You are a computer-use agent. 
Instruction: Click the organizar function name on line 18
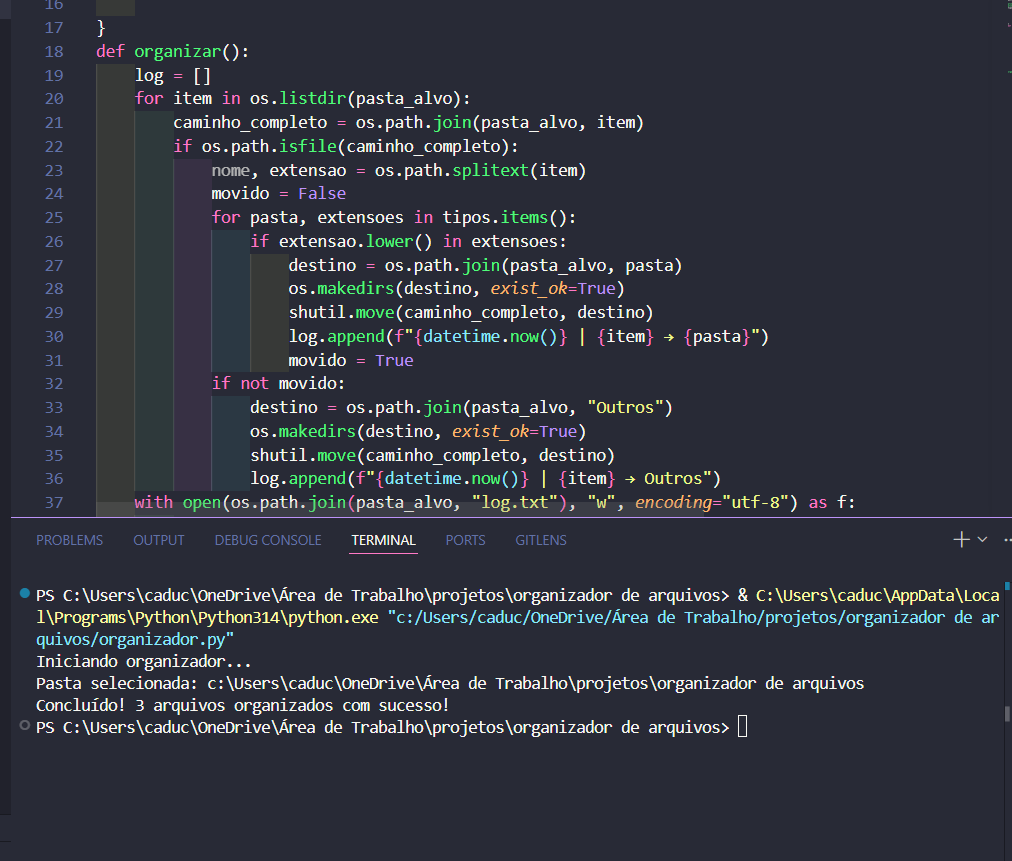click(x=177, y=52)
